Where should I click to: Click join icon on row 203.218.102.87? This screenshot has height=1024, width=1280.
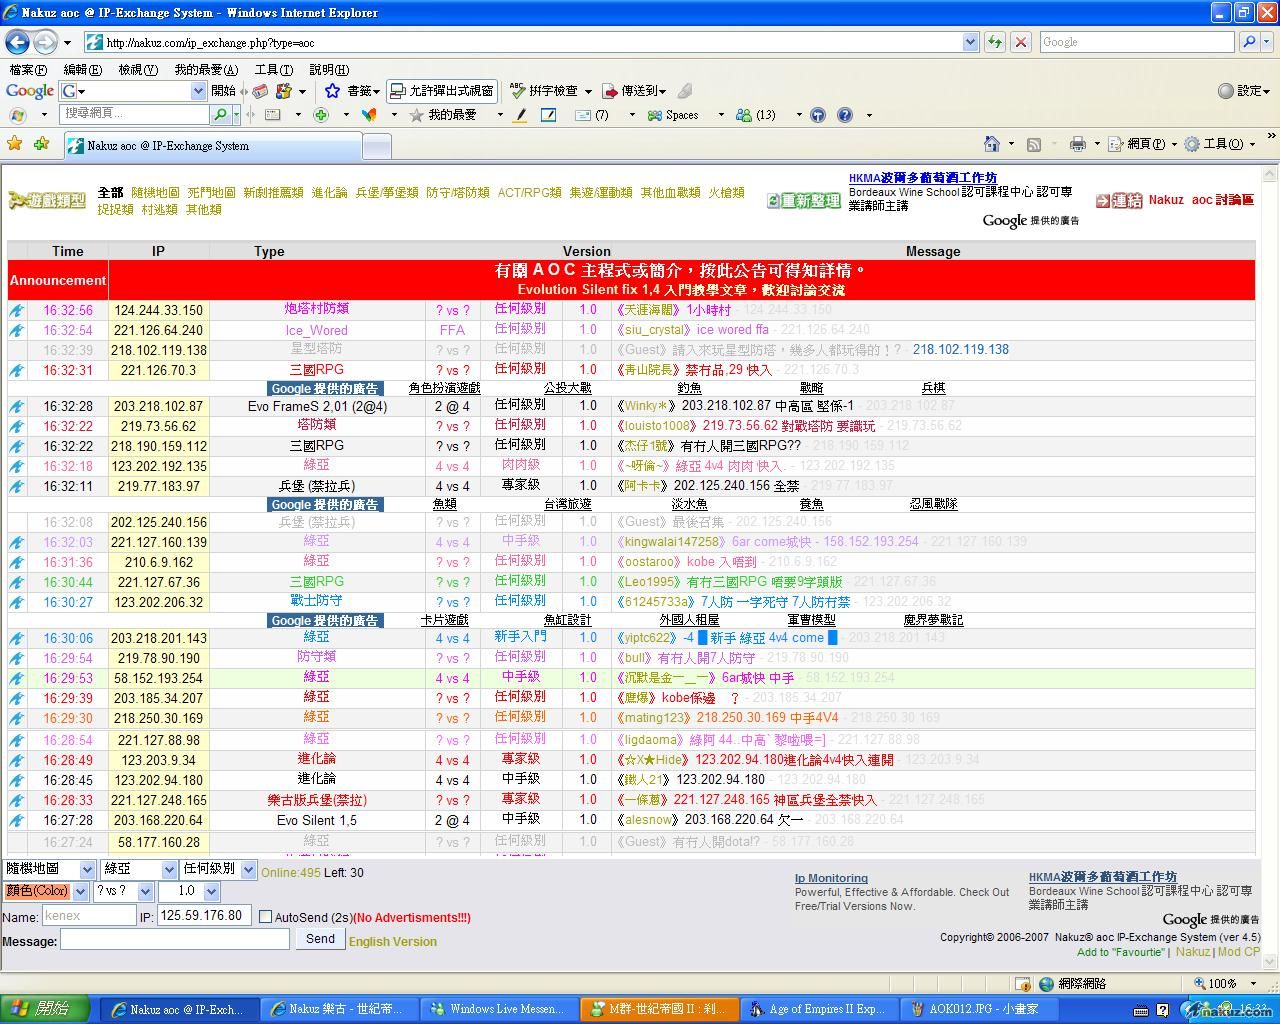click(17, 406)
